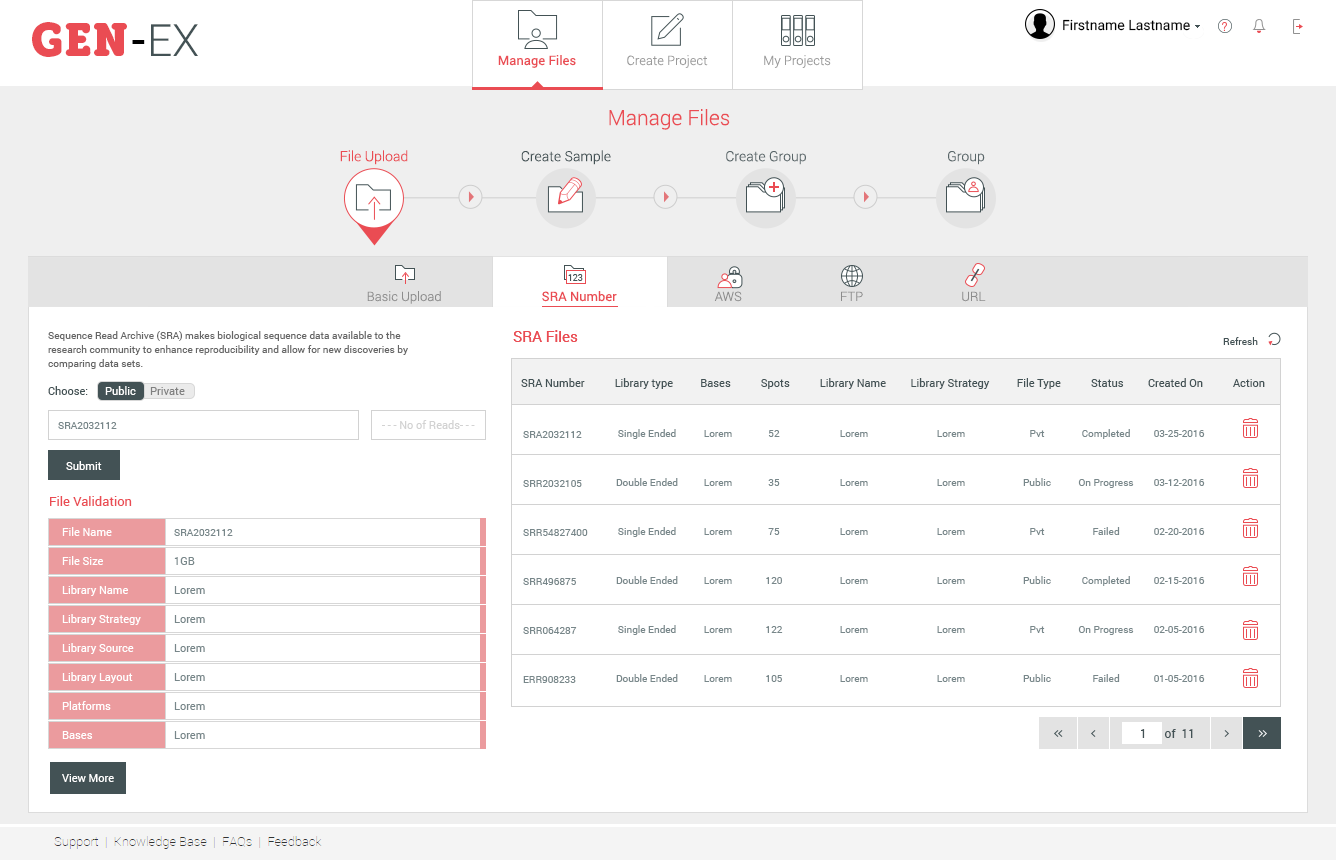The height and width of the screenshot is (861, 1336).
Task: Click the View More button
Action: click(88, 778)
